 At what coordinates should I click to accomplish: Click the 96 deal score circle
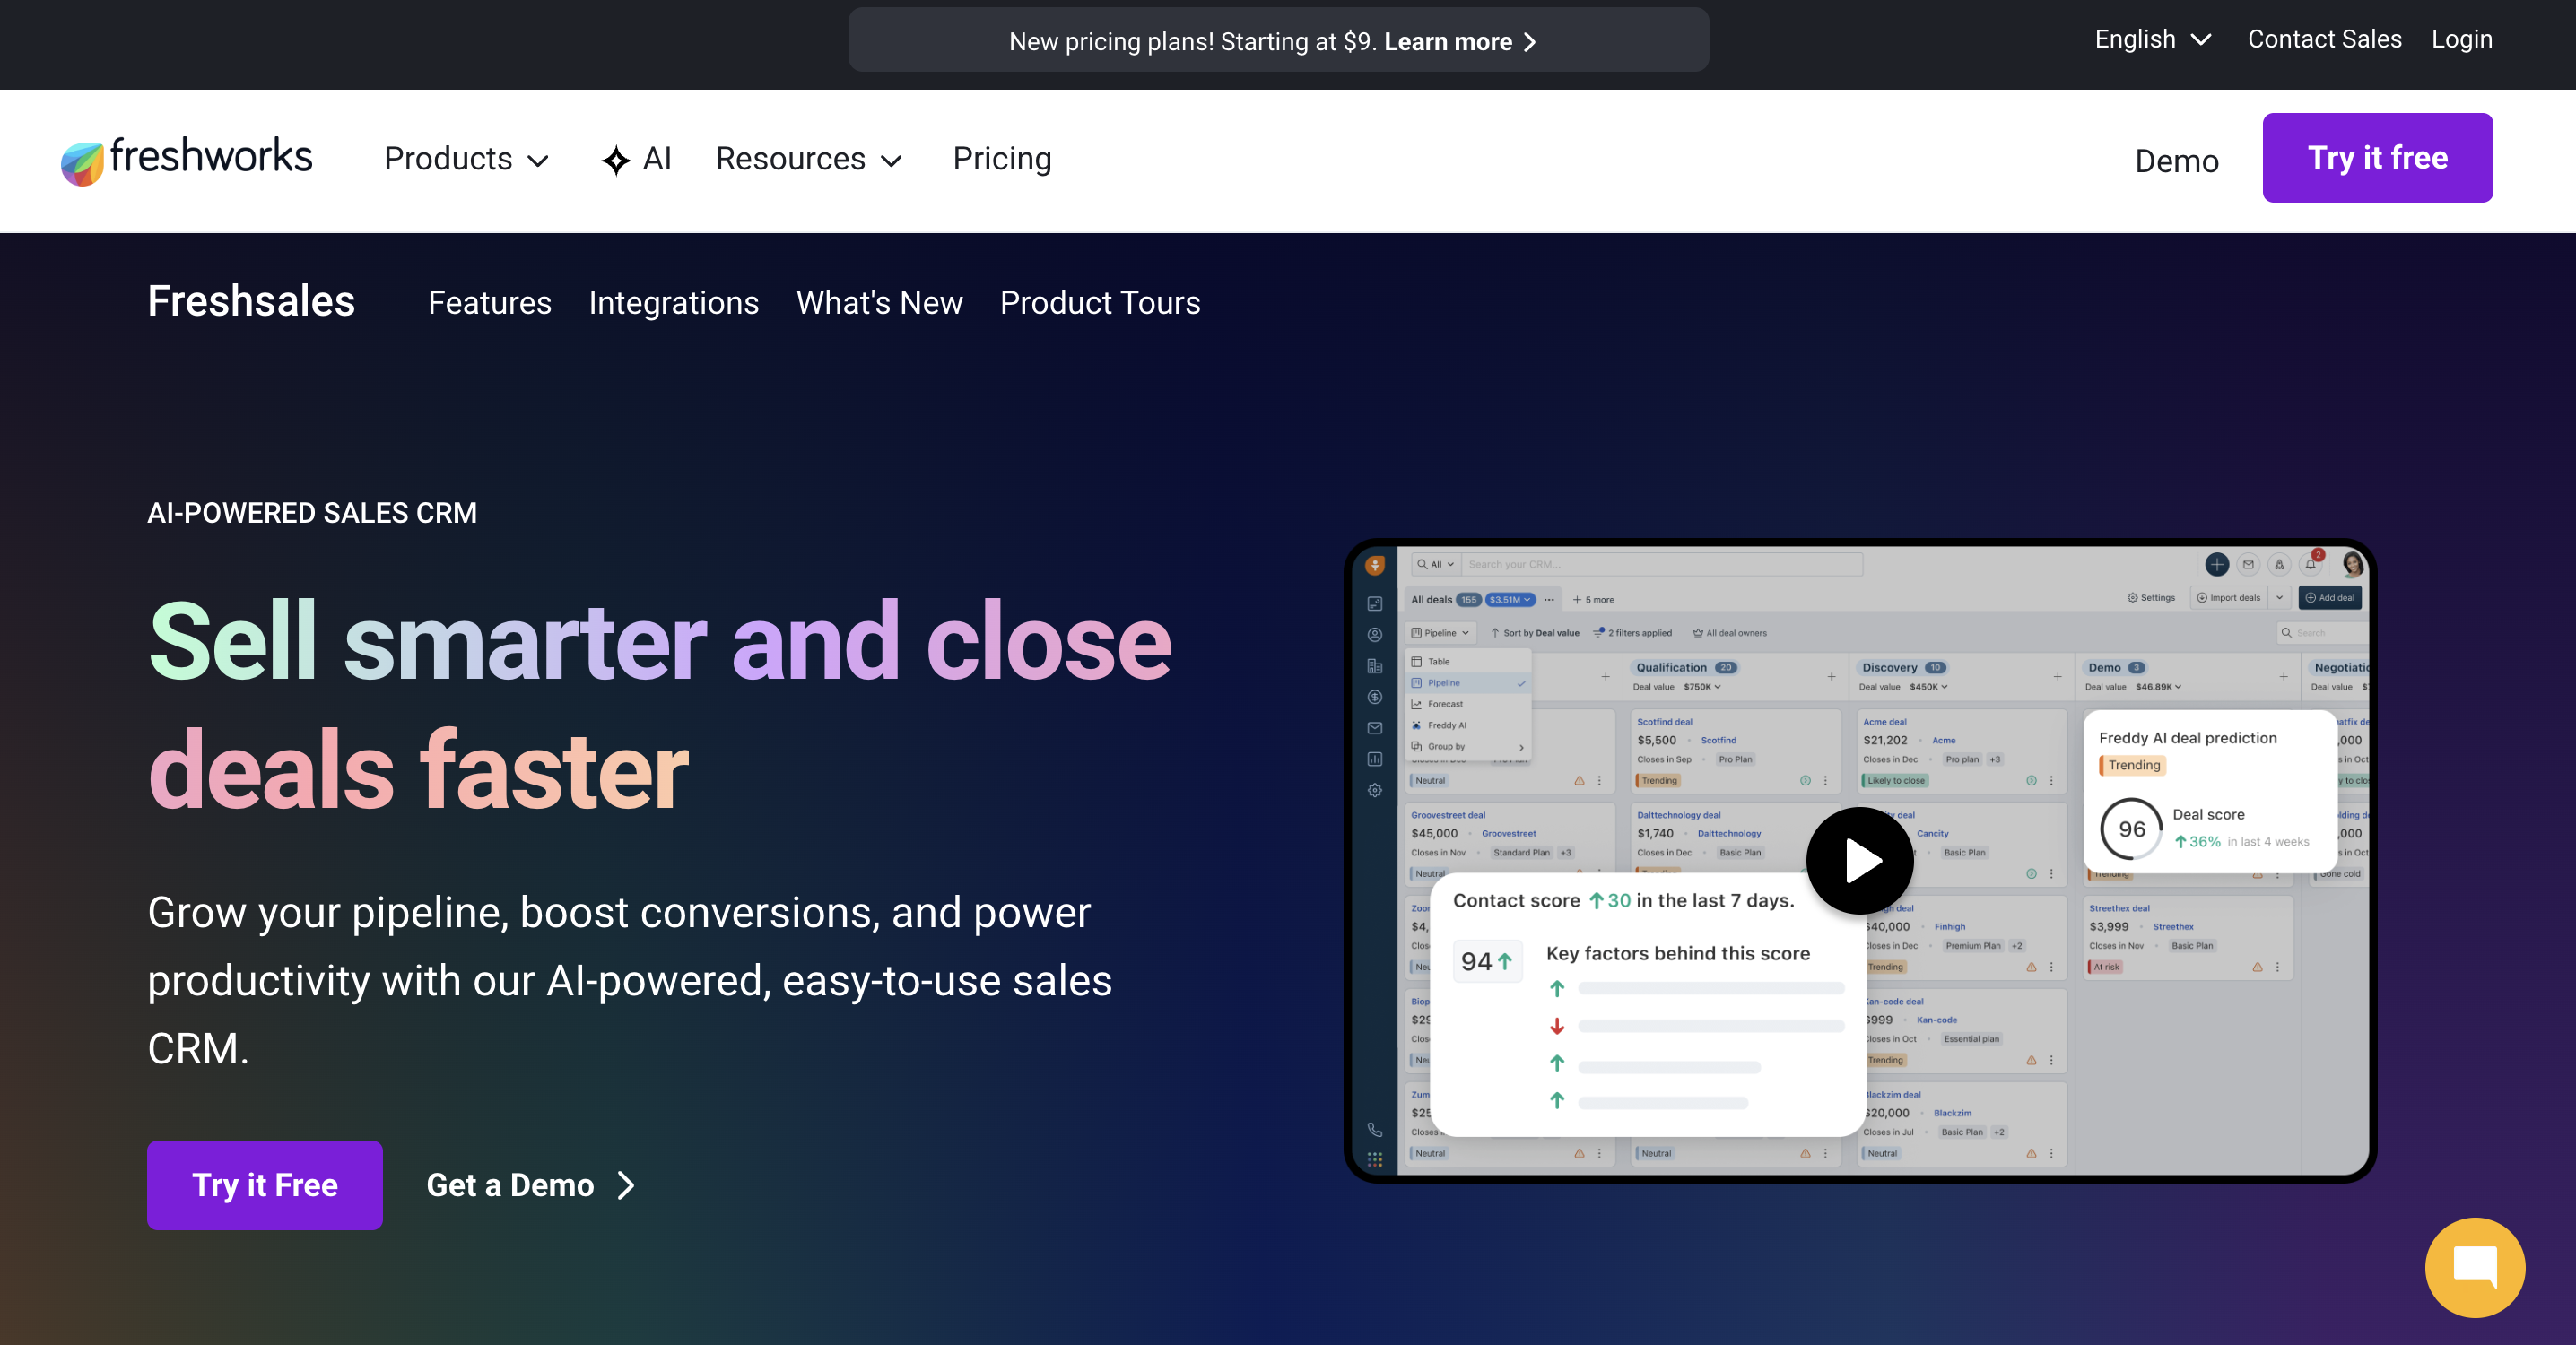[2131, 829]
